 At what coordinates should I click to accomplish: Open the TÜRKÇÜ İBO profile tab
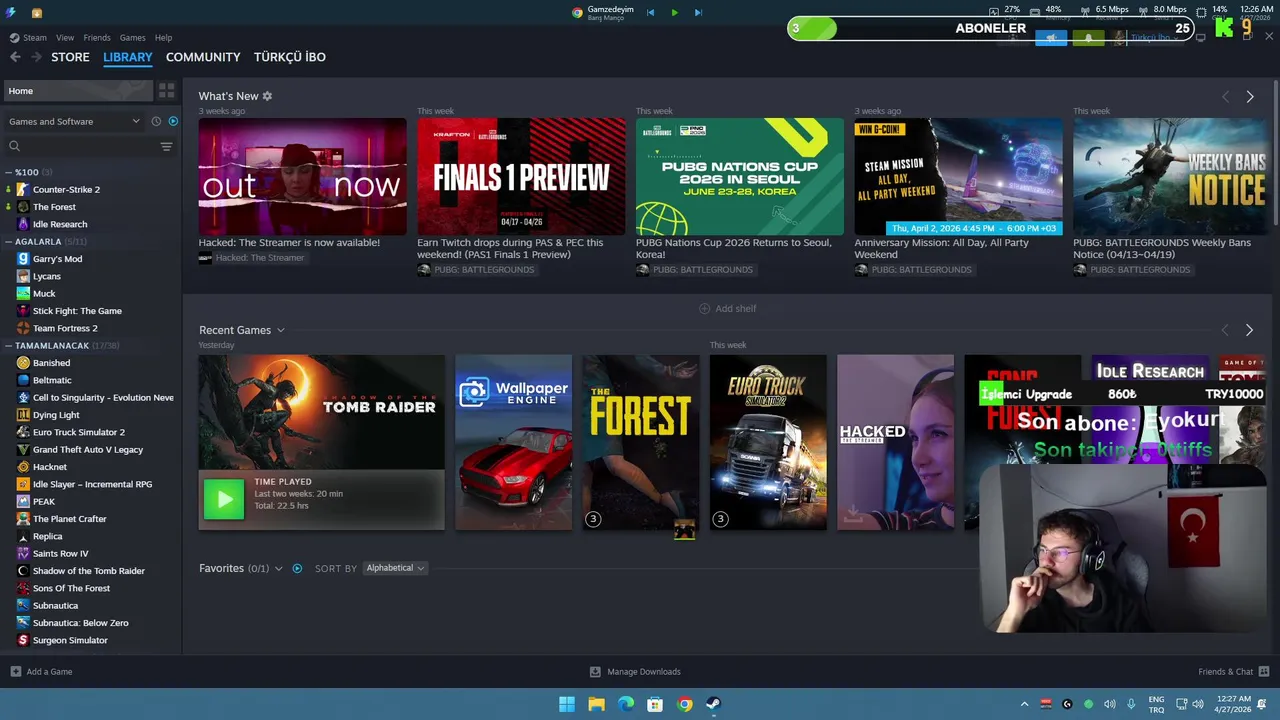tap(289, 57)
